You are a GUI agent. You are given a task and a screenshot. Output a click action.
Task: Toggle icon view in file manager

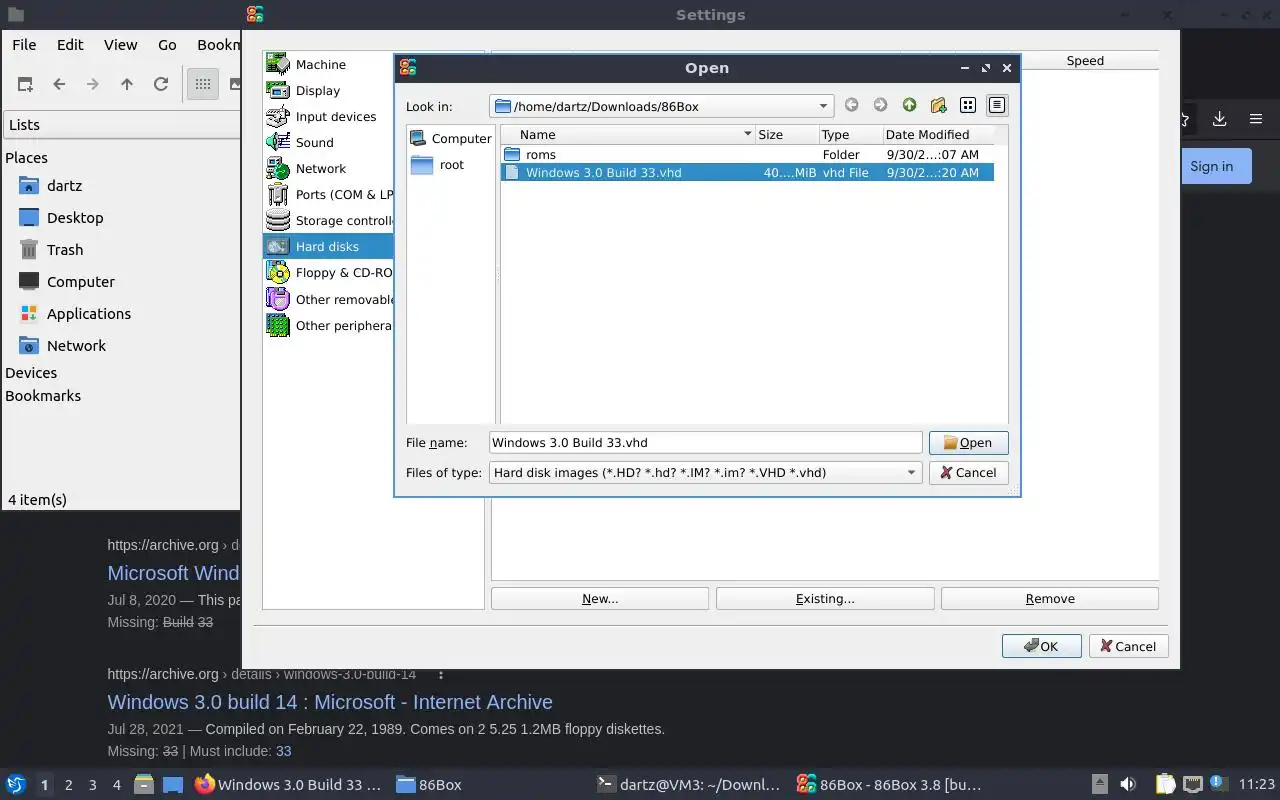coord(203,85)
